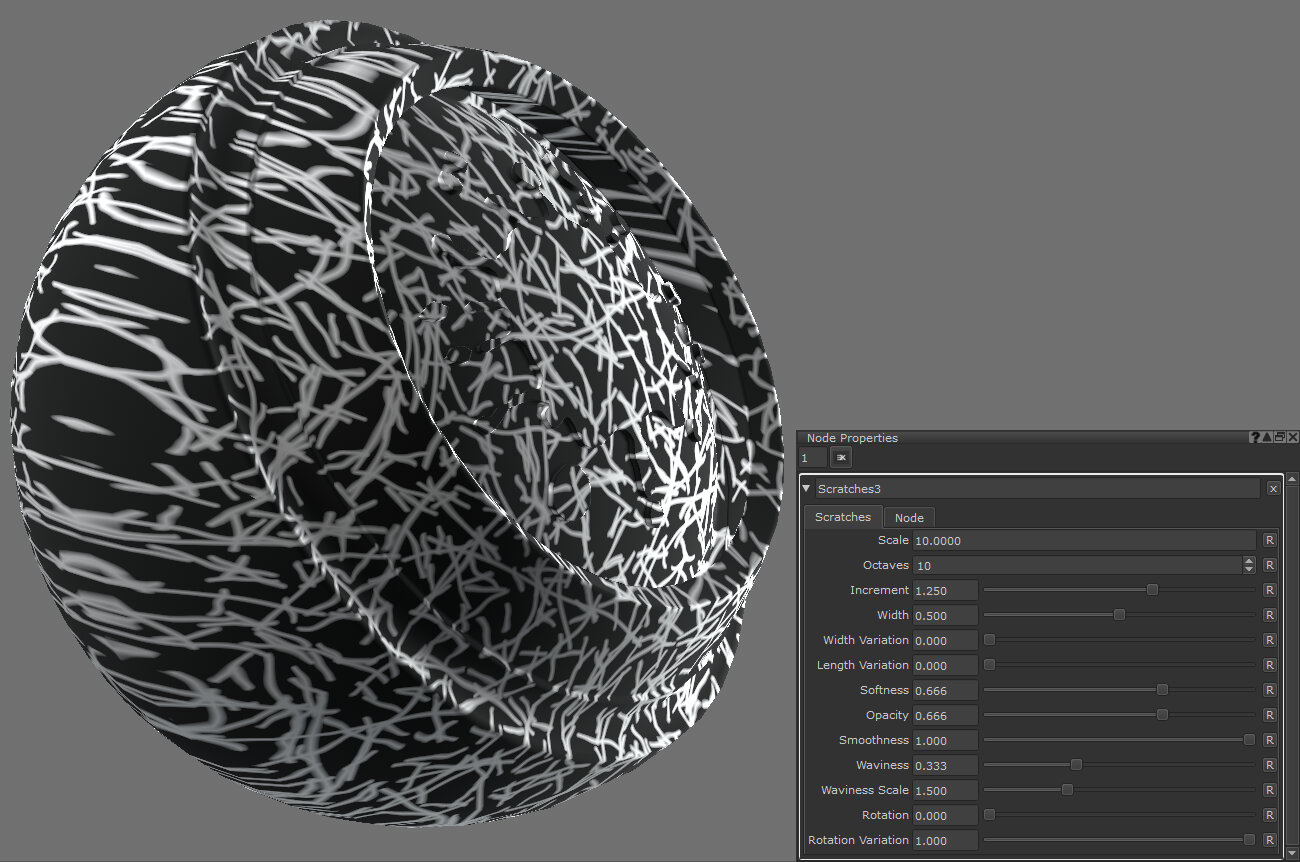Reset the Rotation Variation parameter

[x=1270, y=840]
